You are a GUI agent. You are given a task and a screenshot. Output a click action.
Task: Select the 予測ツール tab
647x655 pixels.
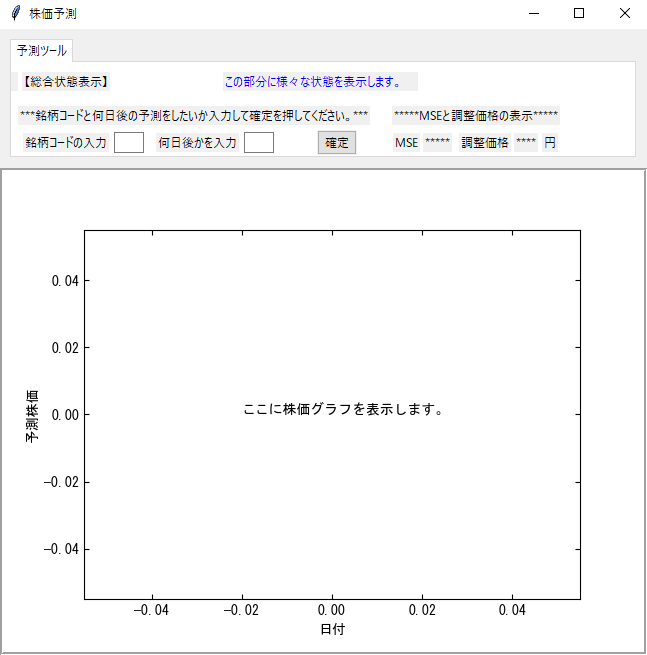point(41,51)
